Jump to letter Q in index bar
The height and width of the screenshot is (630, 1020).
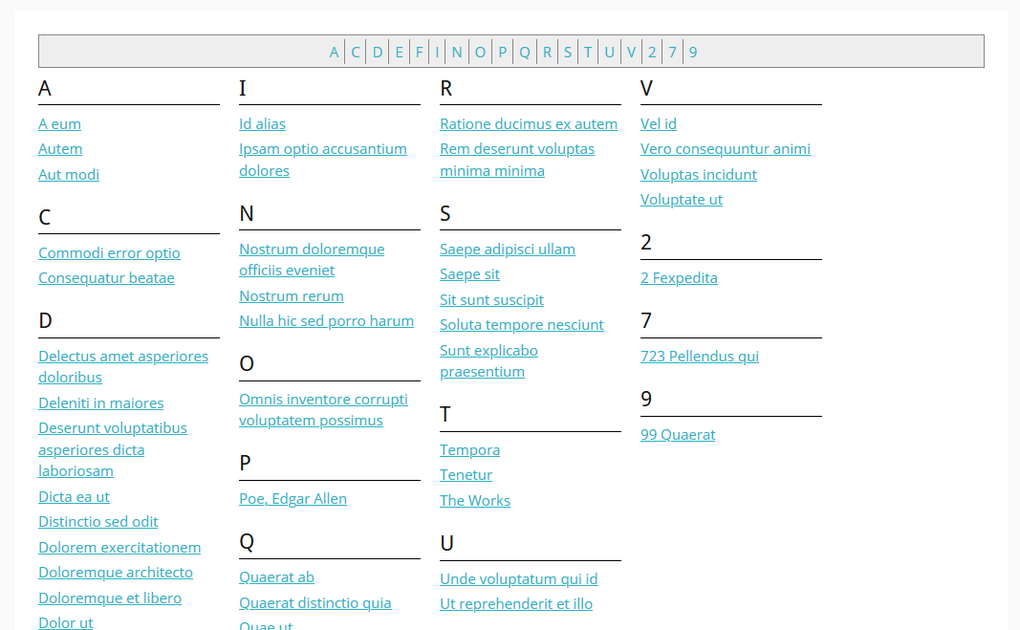(524, 52)
